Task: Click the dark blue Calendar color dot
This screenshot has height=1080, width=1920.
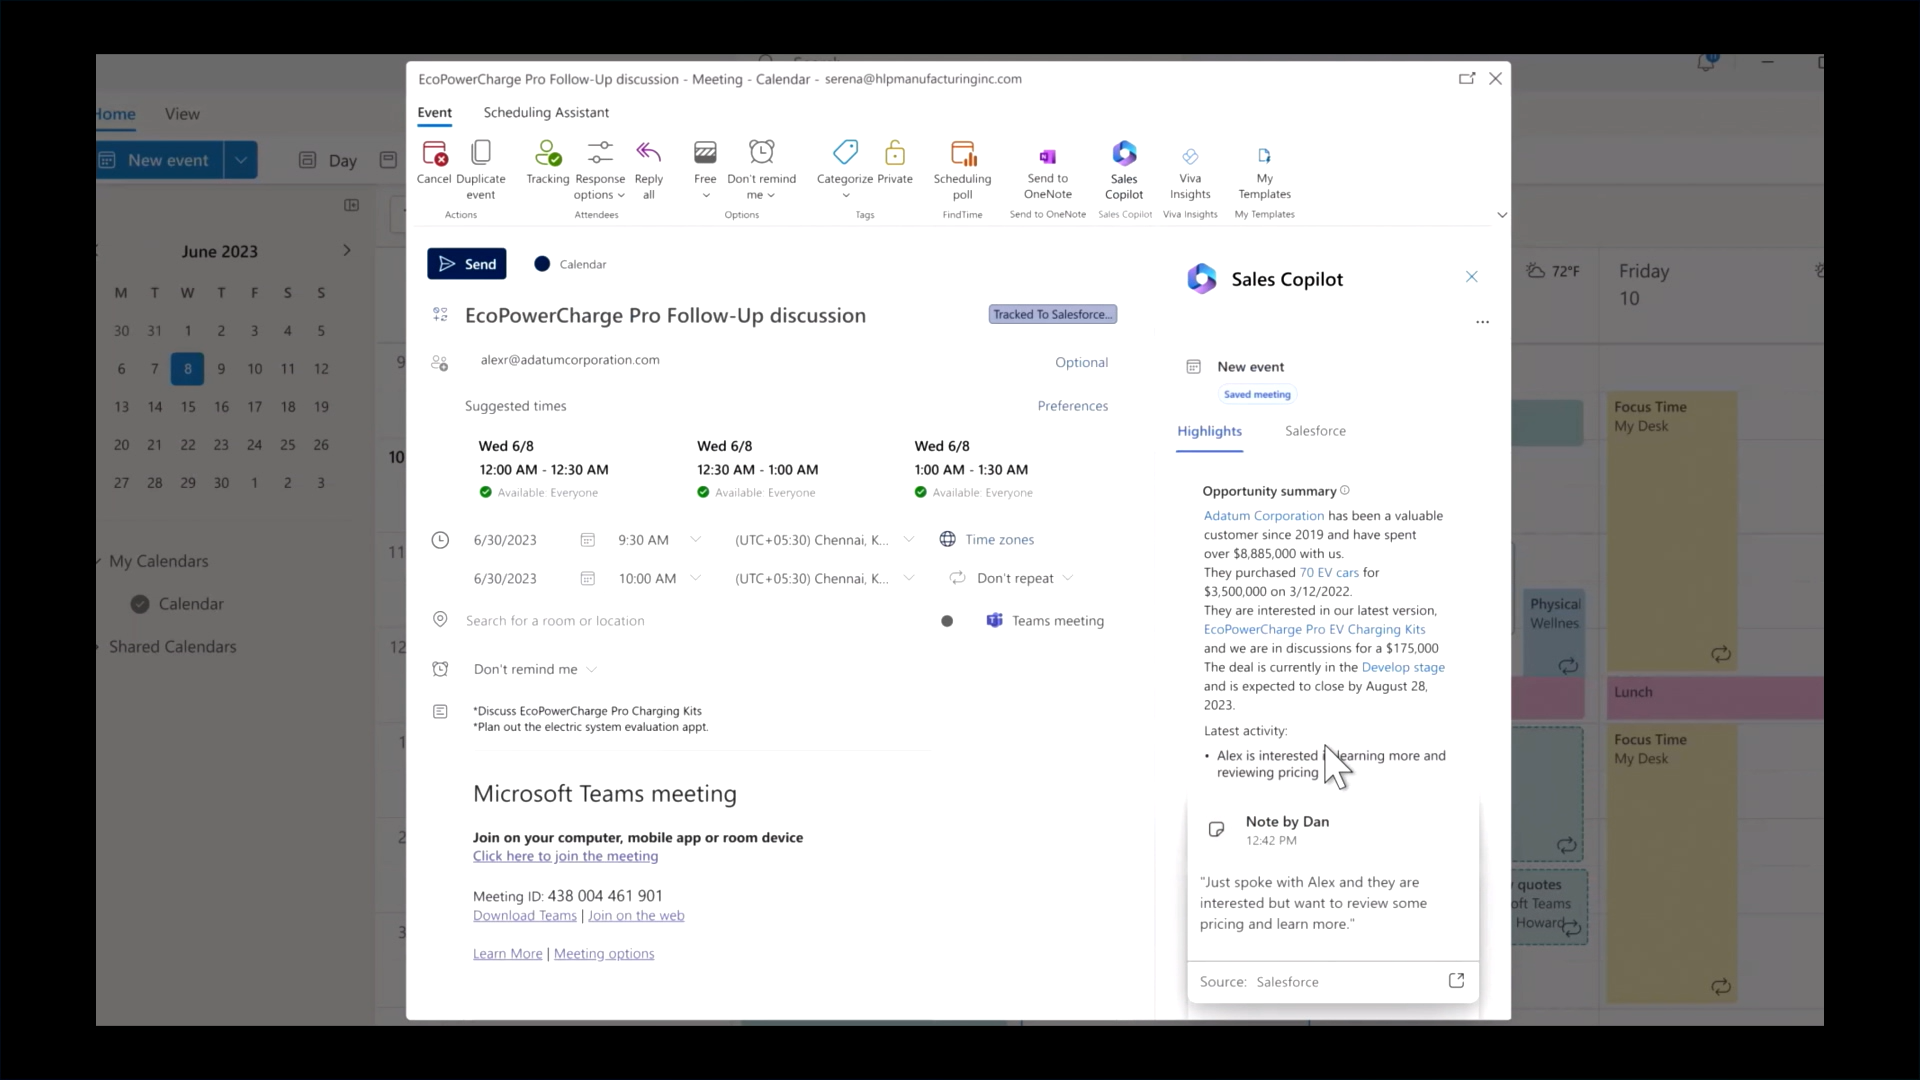Action: click(x=542, y=264)
